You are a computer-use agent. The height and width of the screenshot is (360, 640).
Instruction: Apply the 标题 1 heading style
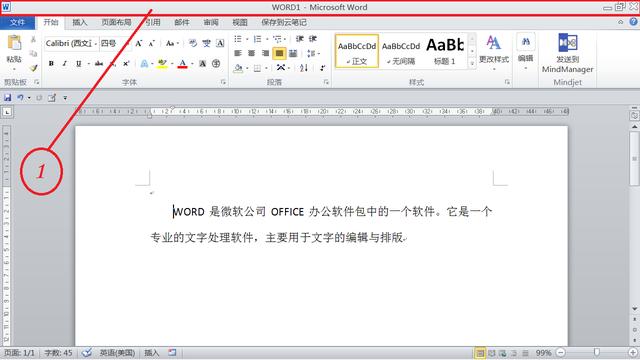coord(444,51)
